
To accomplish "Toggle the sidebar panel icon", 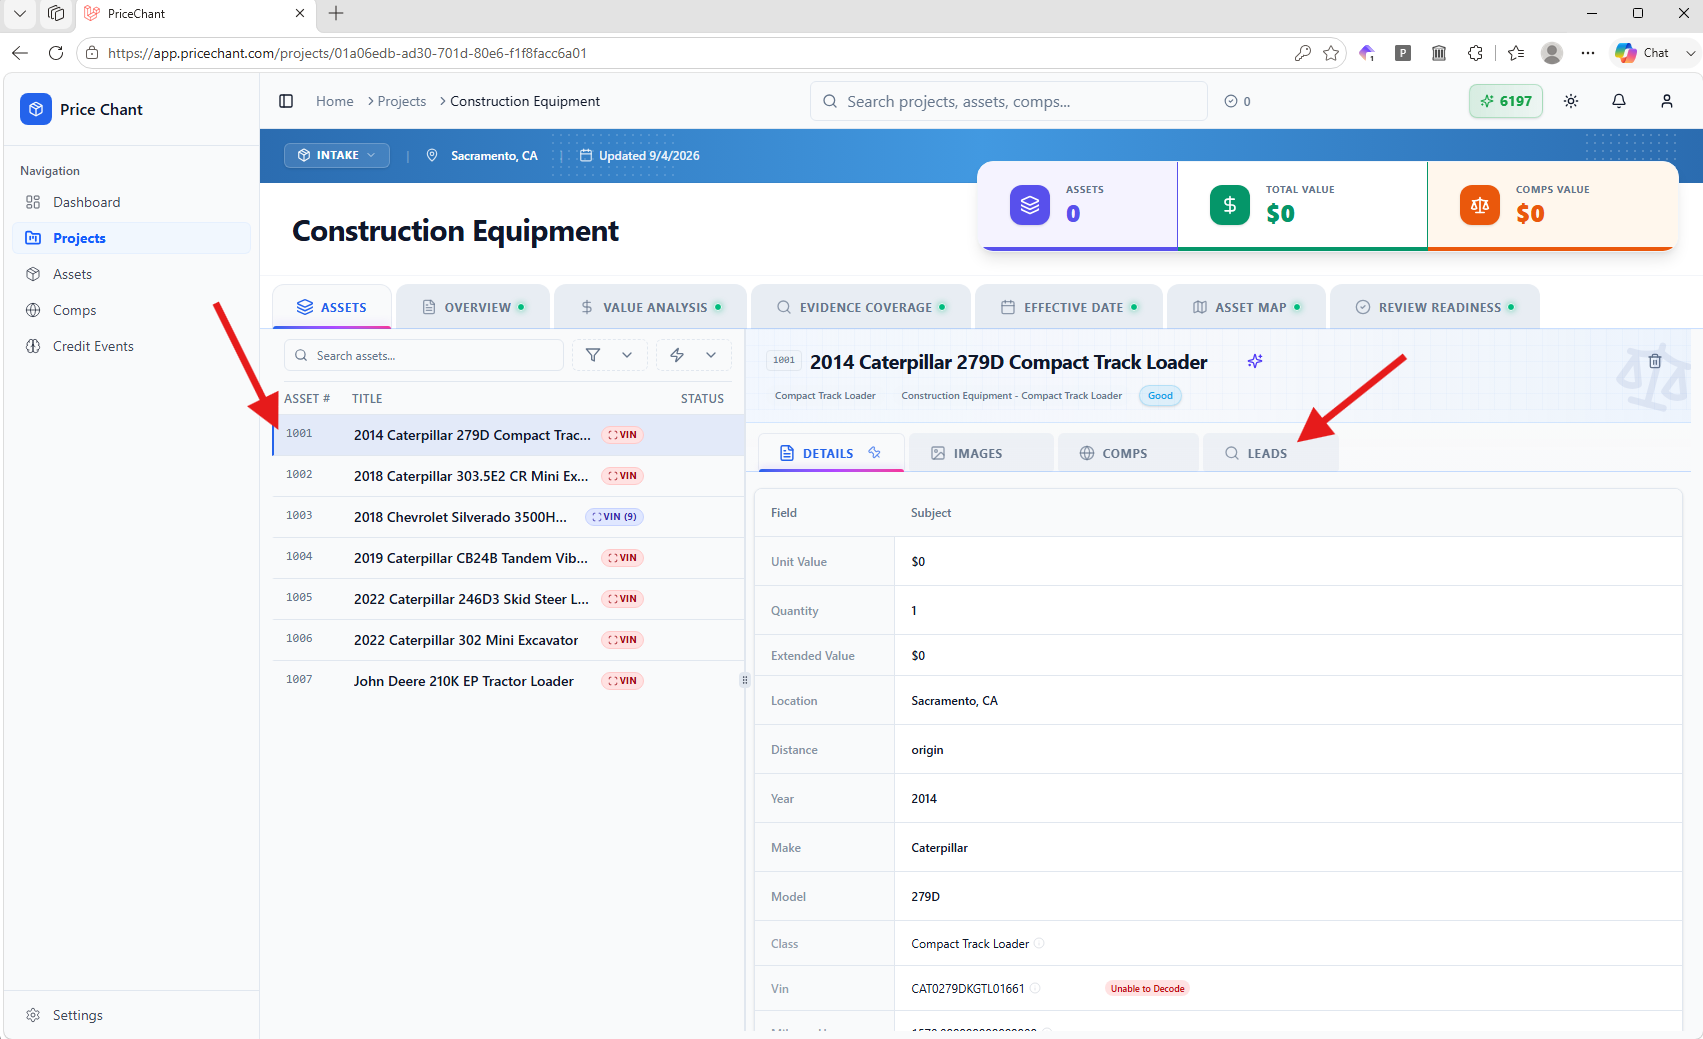I will pyautogui.click(x=286, y=101).
